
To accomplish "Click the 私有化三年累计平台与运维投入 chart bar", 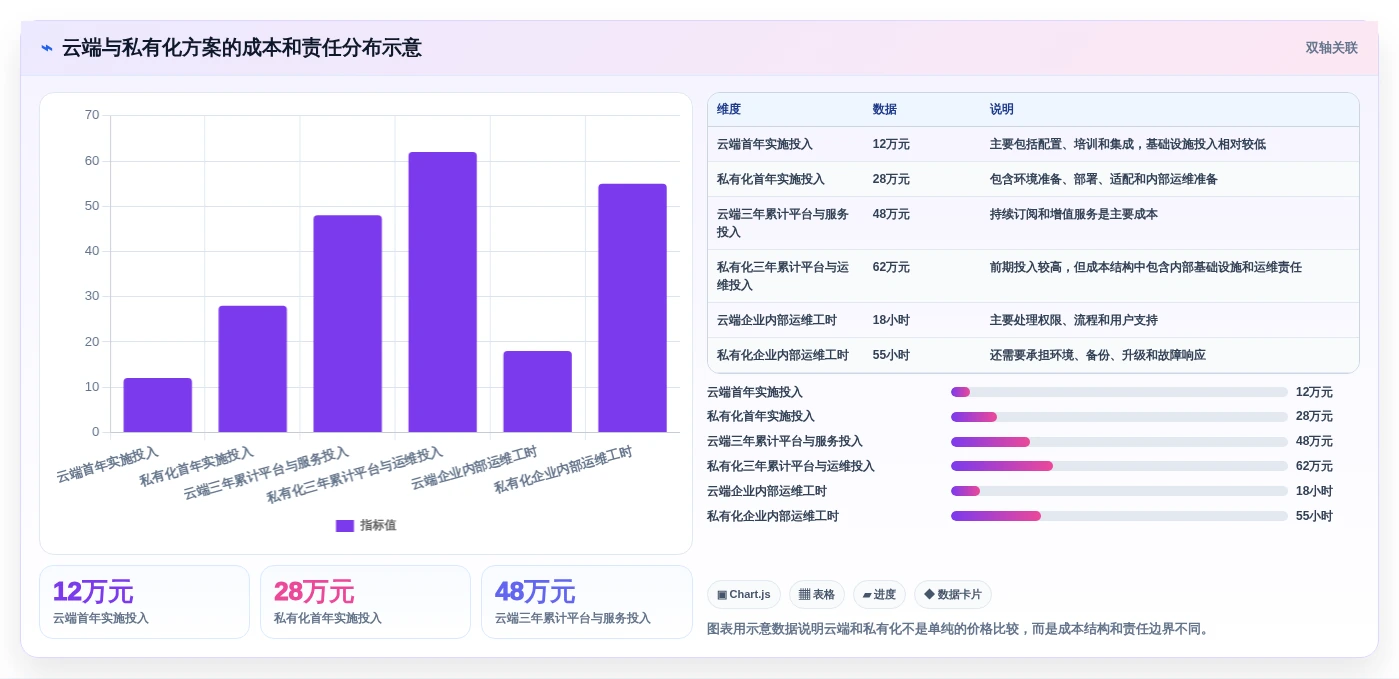I will 443,292.
